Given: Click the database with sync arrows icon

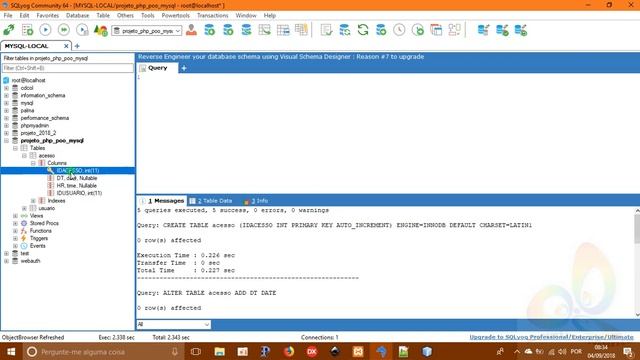Looking at the screenshot, I should (x=344, y=30).
